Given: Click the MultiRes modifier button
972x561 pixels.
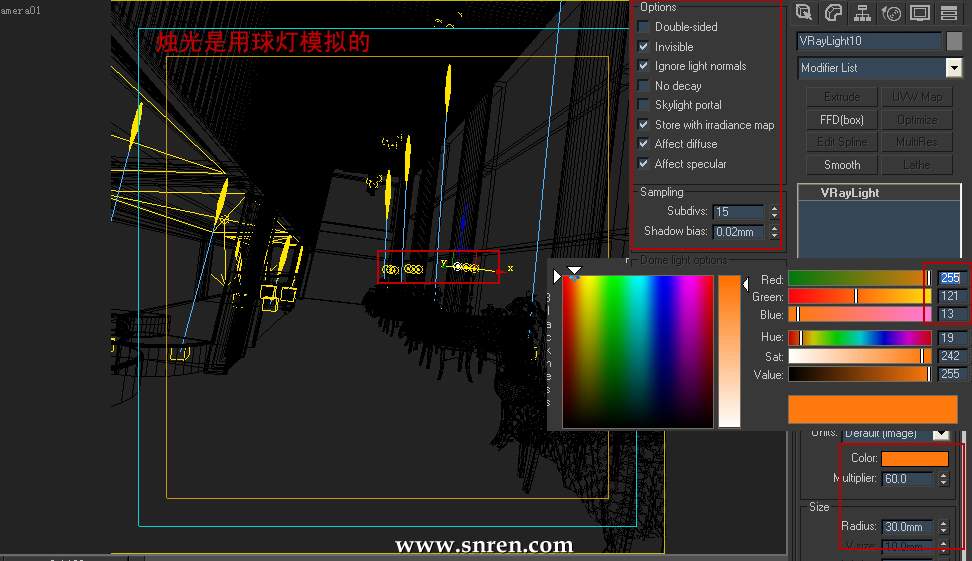Looking at the screenshot, I should 917,142.
